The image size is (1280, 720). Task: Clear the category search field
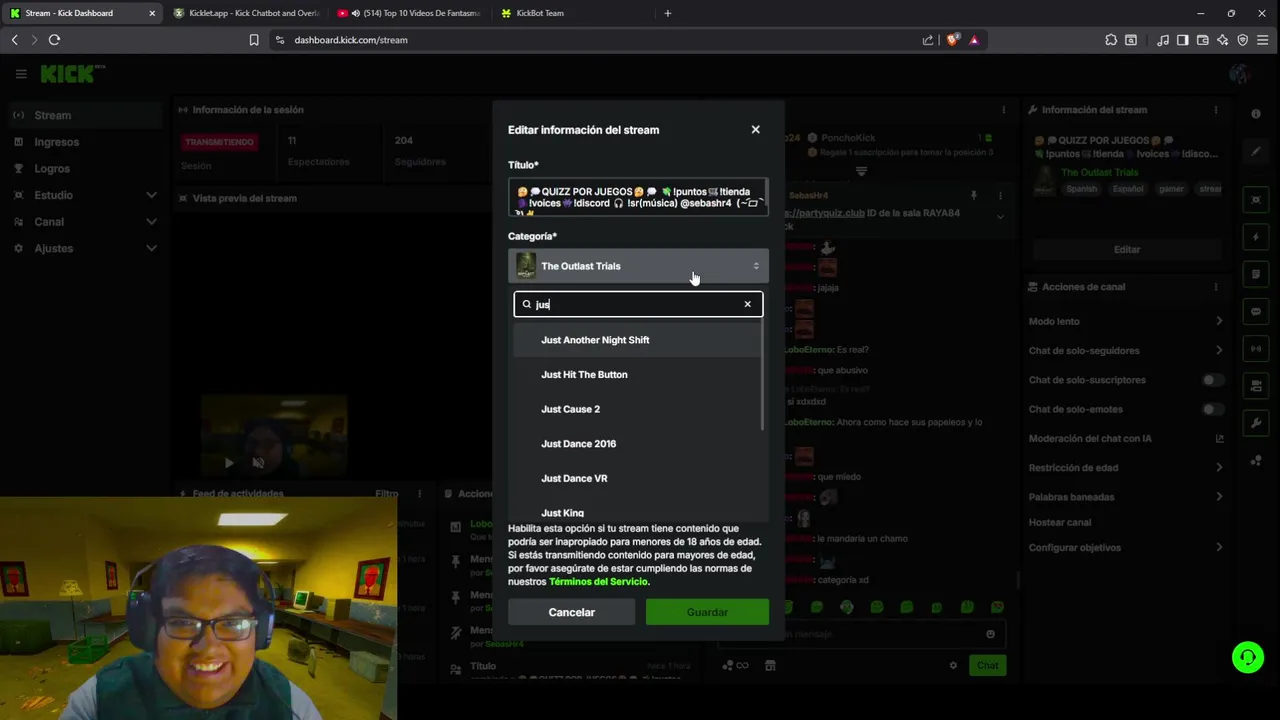747,304
